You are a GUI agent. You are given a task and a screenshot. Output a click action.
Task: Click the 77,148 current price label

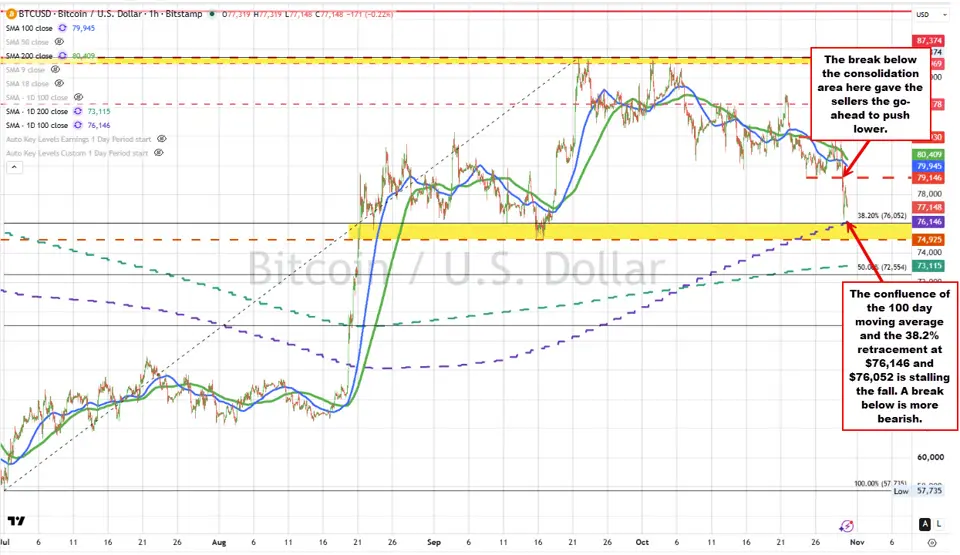[929, 207]
